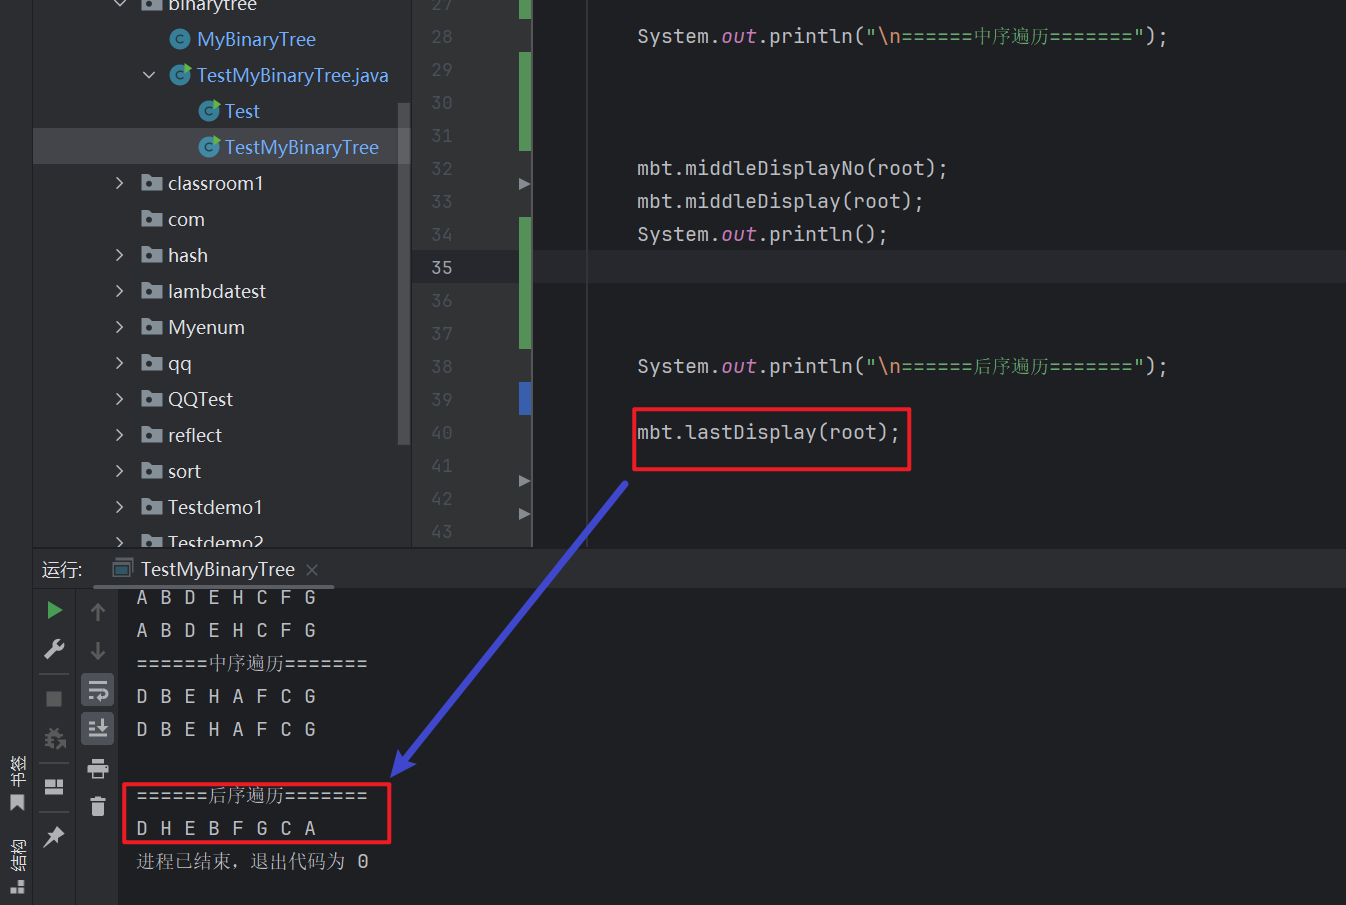This screenshot has width=1346, height=905.
Task: Select the Myenum folder label
Action: coord(206,327)
